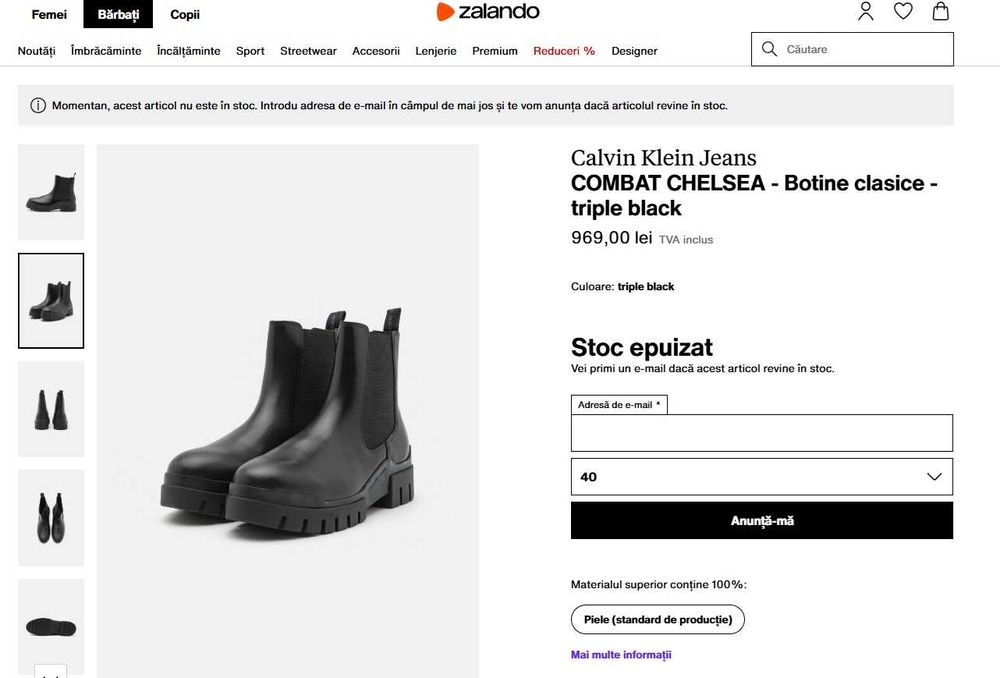Select the sole-view boot thumbnail
This screenshot has height=678, width=1000.
click(51, 625)
